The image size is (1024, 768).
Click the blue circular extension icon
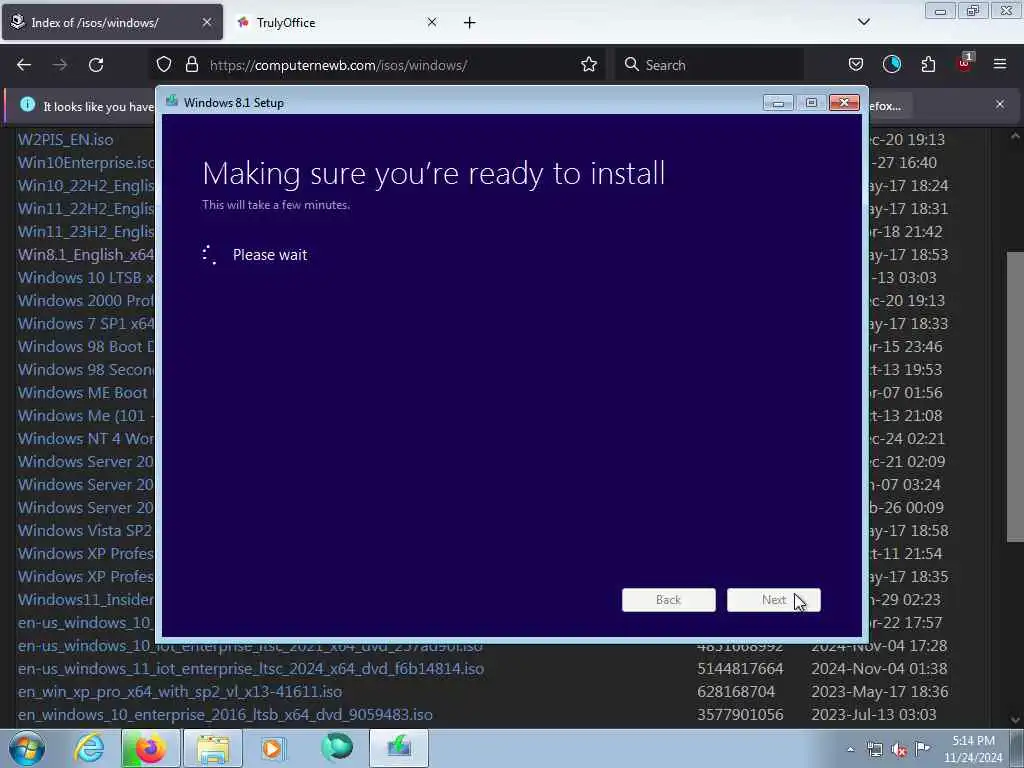[x=891, y=64]
